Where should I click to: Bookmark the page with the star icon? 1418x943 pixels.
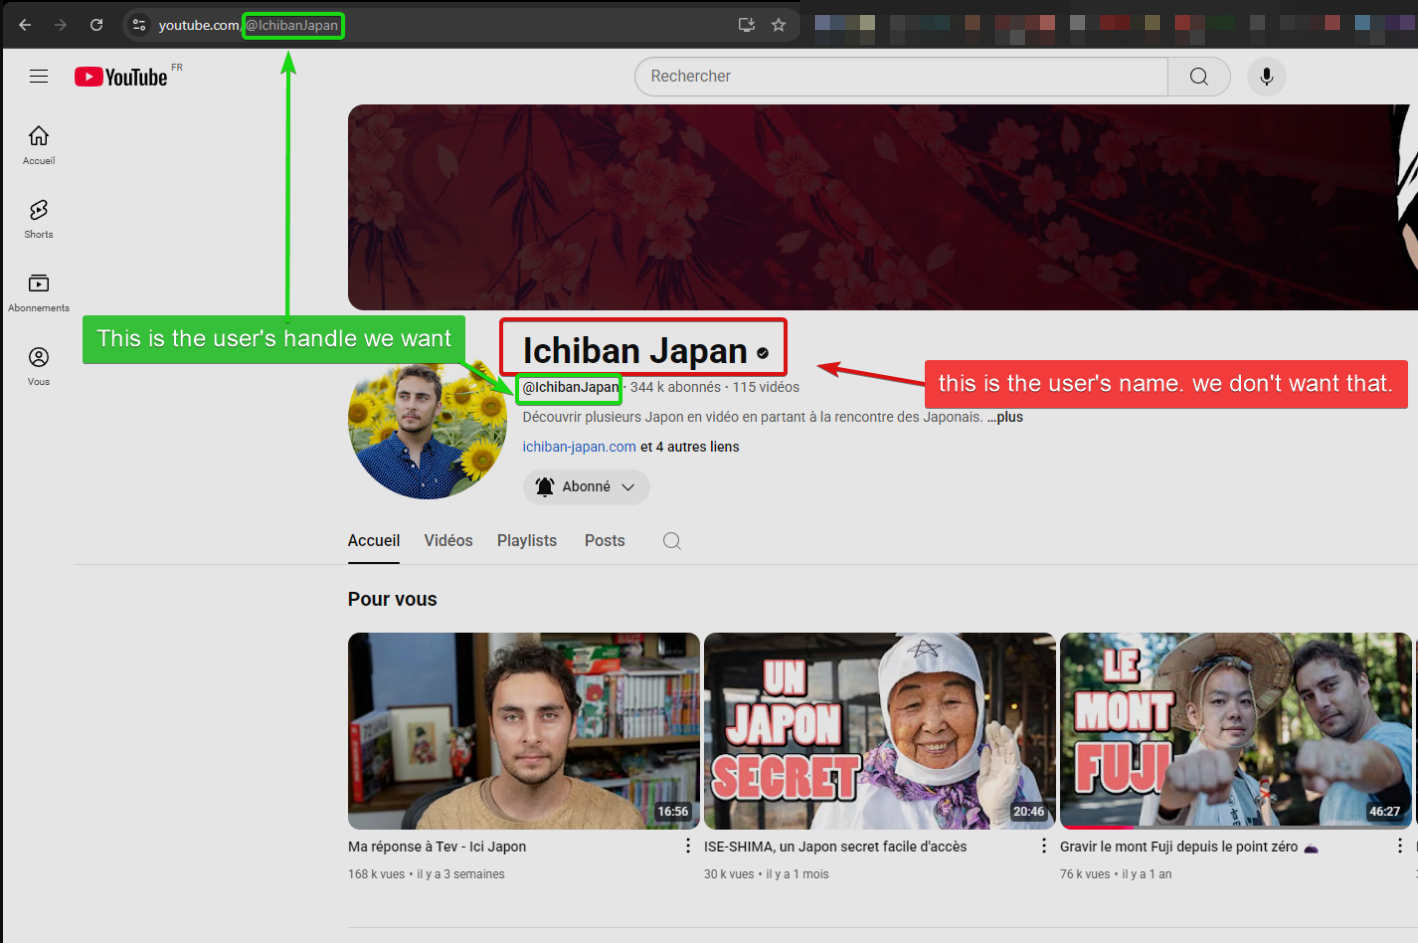coord(778,25)
